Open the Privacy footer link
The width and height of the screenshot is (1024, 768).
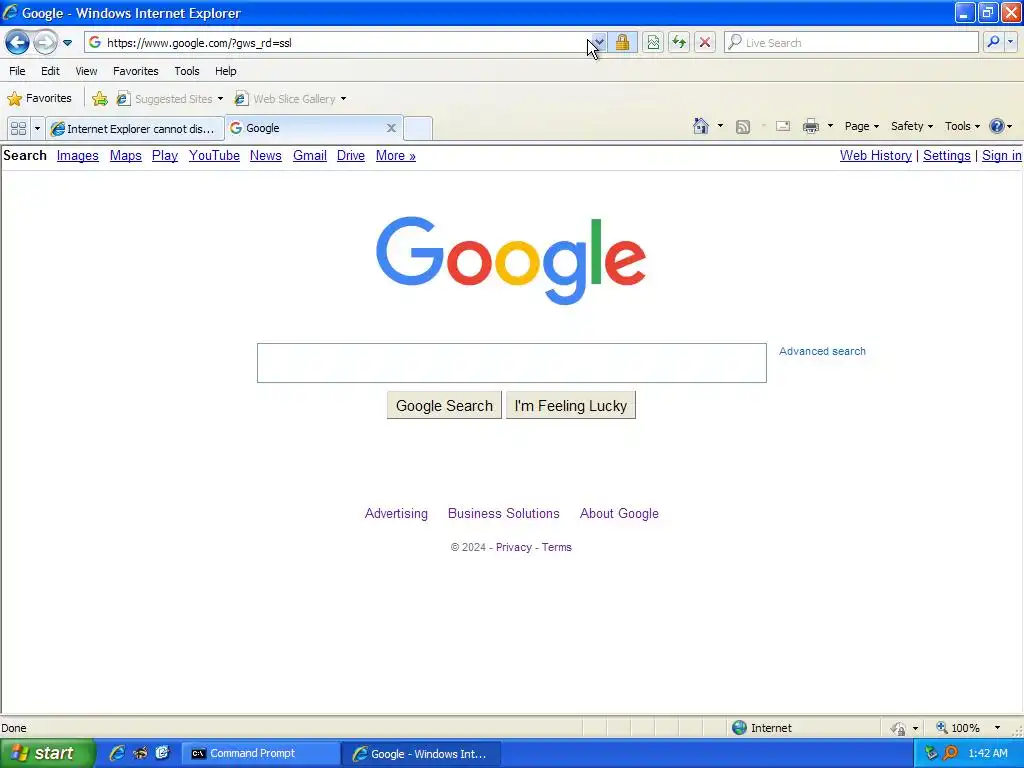pyautogui.click(x=514, y=547)
